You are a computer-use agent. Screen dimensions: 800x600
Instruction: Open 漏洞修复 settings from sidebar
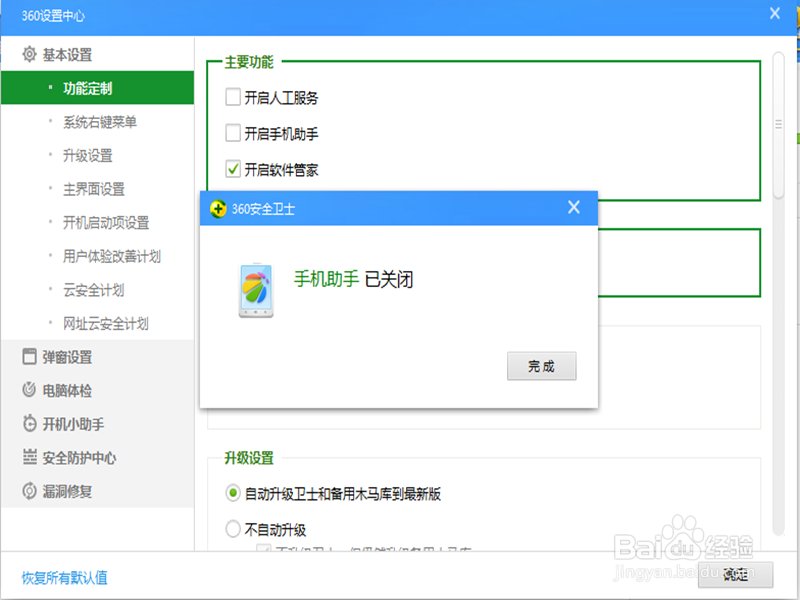point(62,490)
